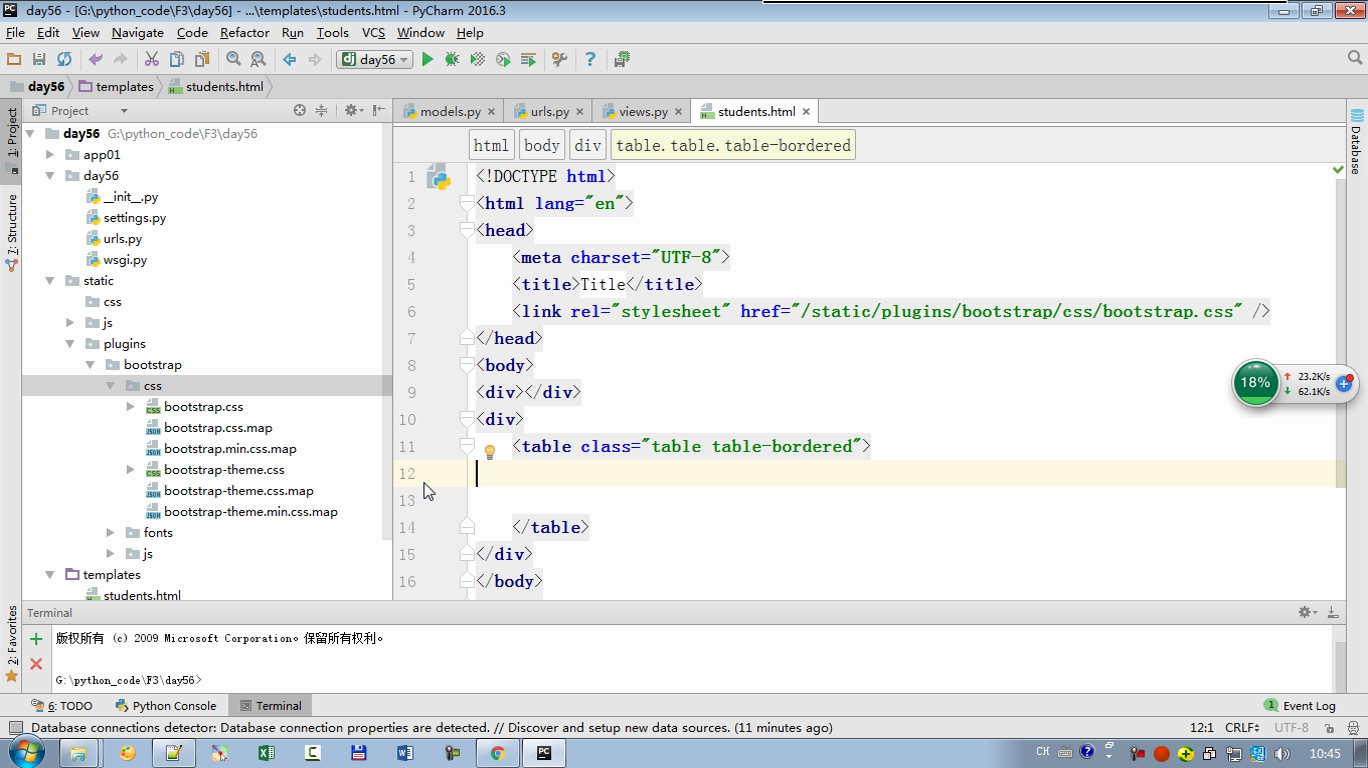The width and height of the screenshot is (1368, 768).
Task: Click the table.table.table-bordered breadcrumb
Action: pos(733,146)
